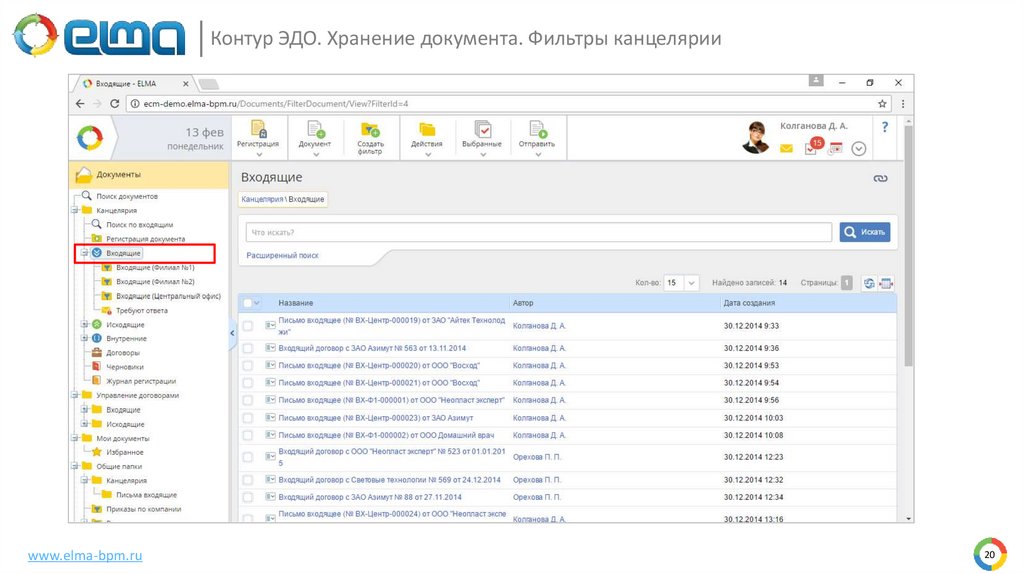Screen dimensions: 1024x574
Task: Select checkbox for Письмо входящее ВХ-Центр-000023
Action: click(248, 418)
